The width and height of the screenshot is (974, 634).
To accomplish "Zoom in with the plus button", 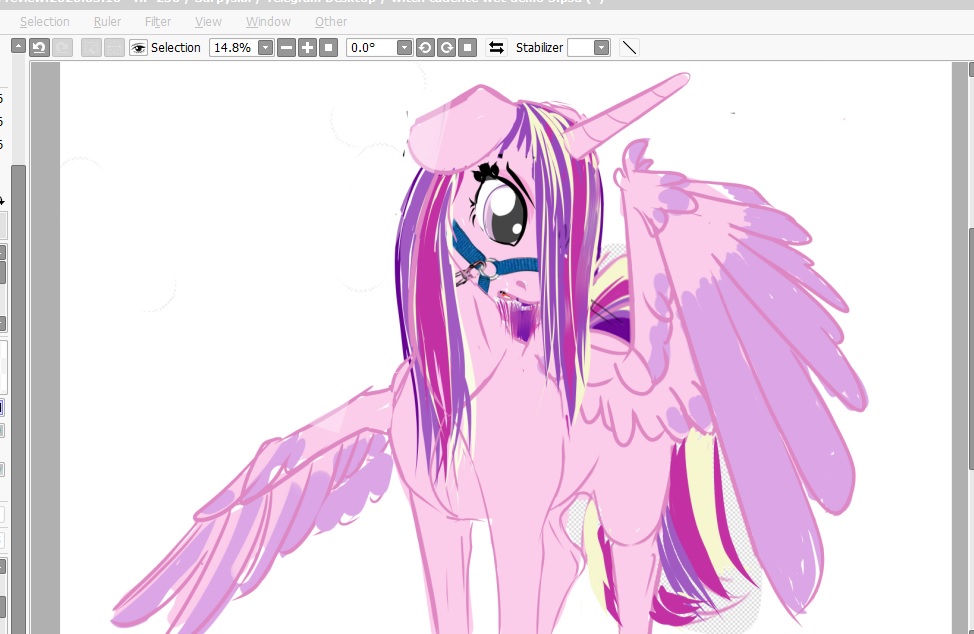I will 307,48.
